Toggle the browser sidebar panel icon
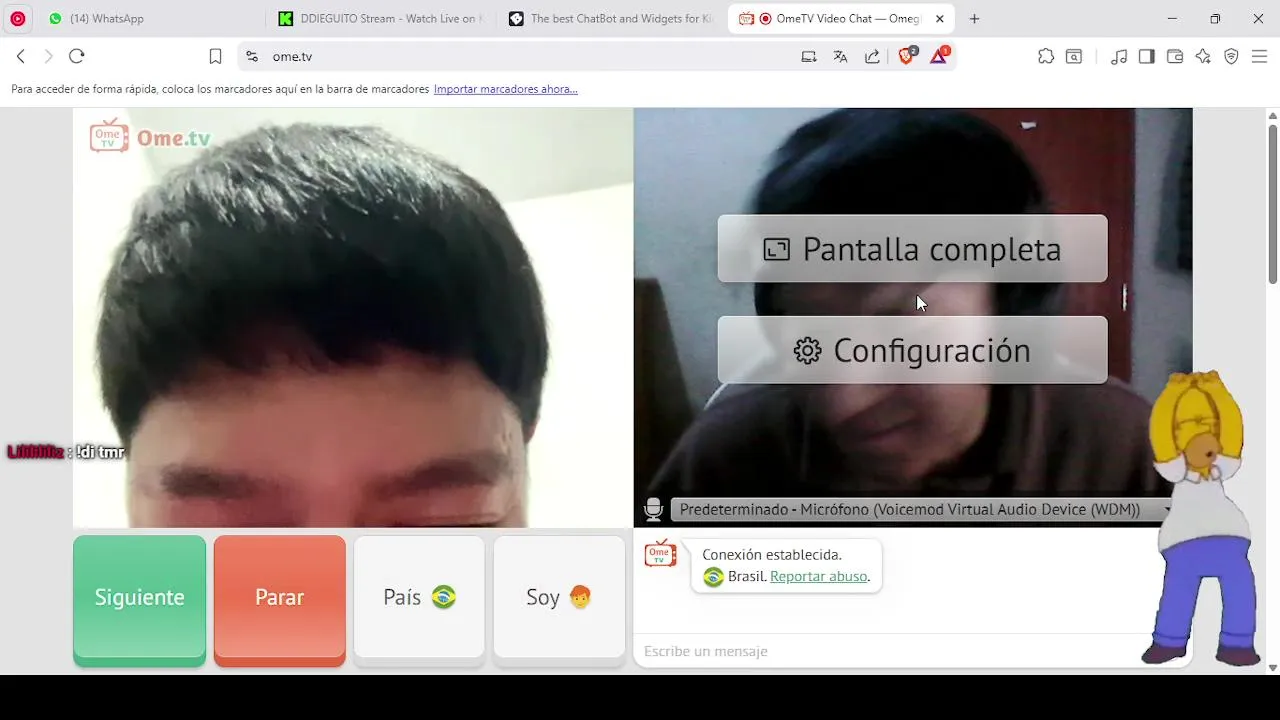 pos(1147,57)
